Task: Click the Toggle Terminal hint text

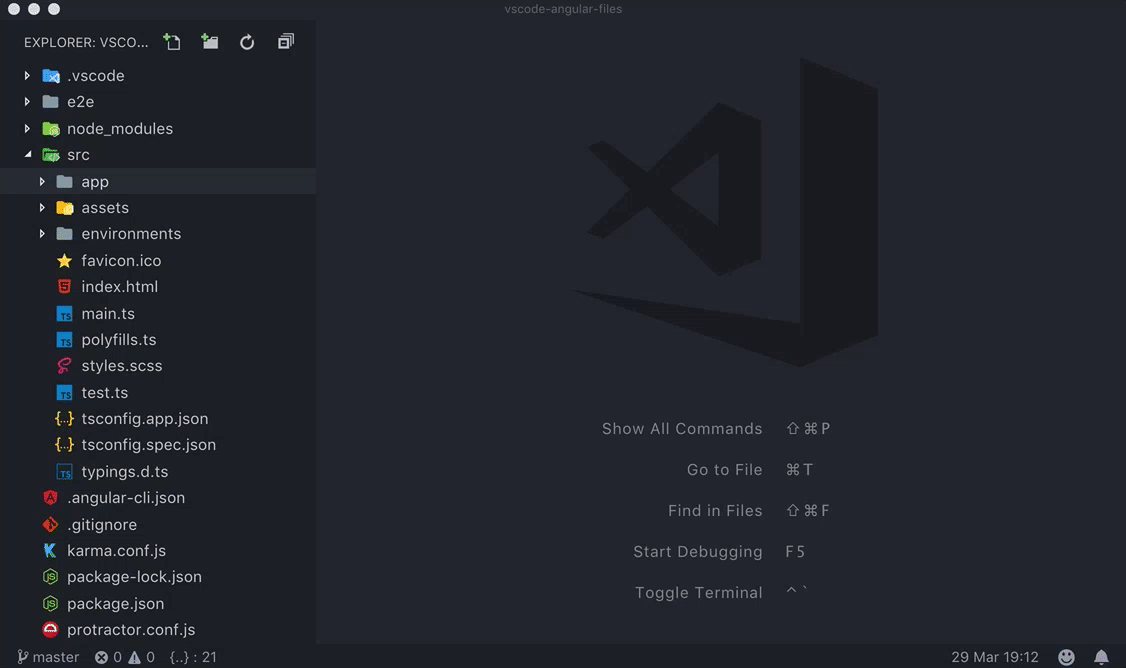Action: (698, 593)
